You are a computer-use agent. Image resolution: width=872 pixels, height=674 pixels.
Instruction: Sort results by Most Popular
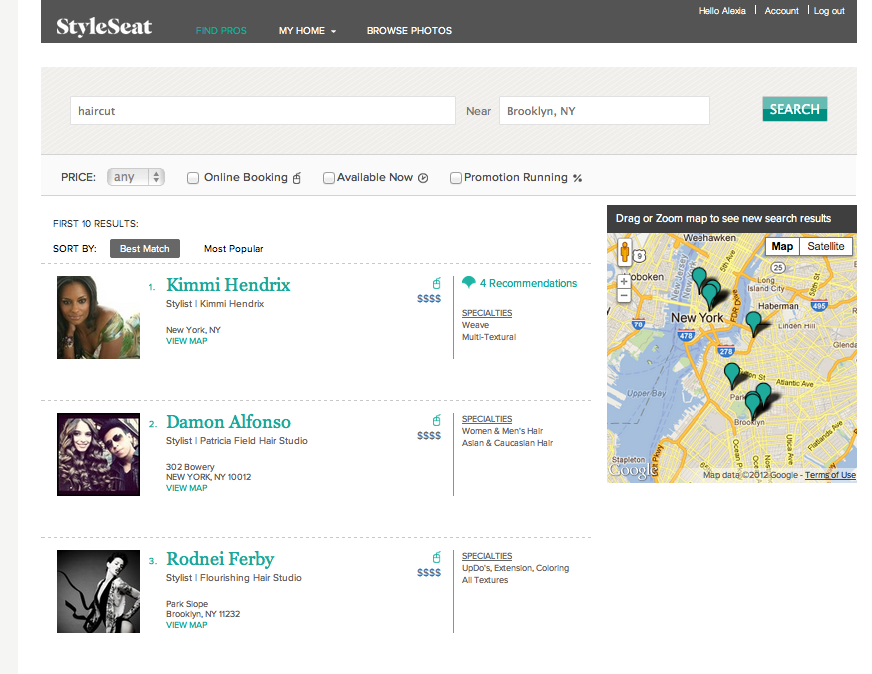pyautogui.click(x=233, y=249)
